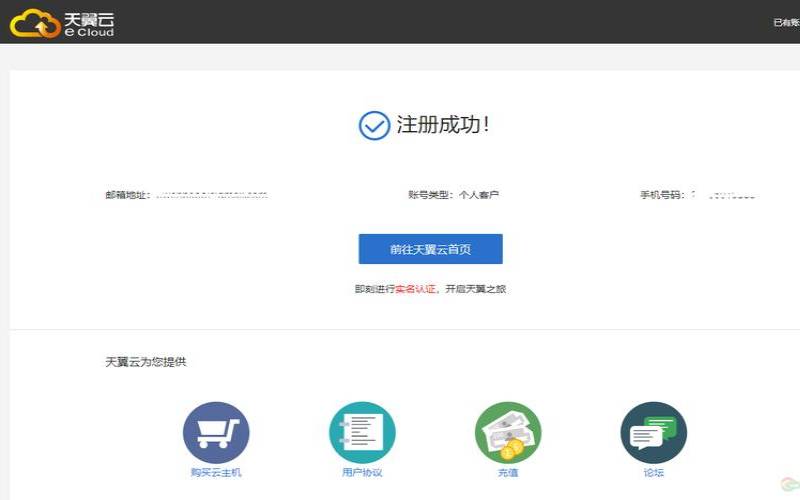Open the 论坛 chat bubbles icon
The width and height of the screenshot is (800, 500).
click(x=654, y=433)
